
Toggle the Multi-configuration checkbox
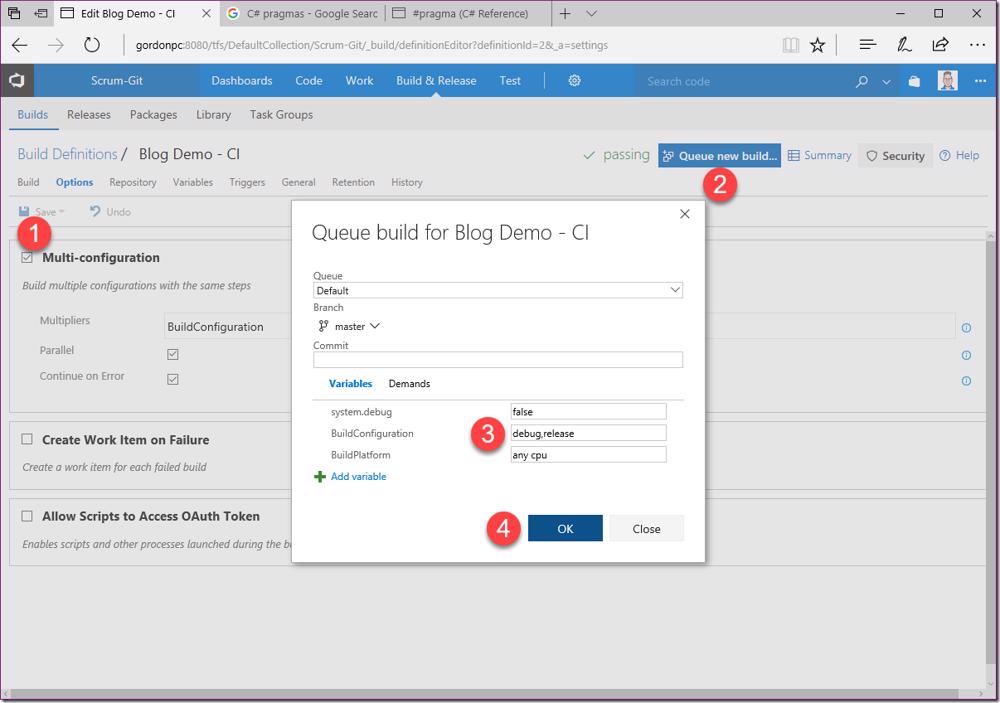click(x=27, y=257)
